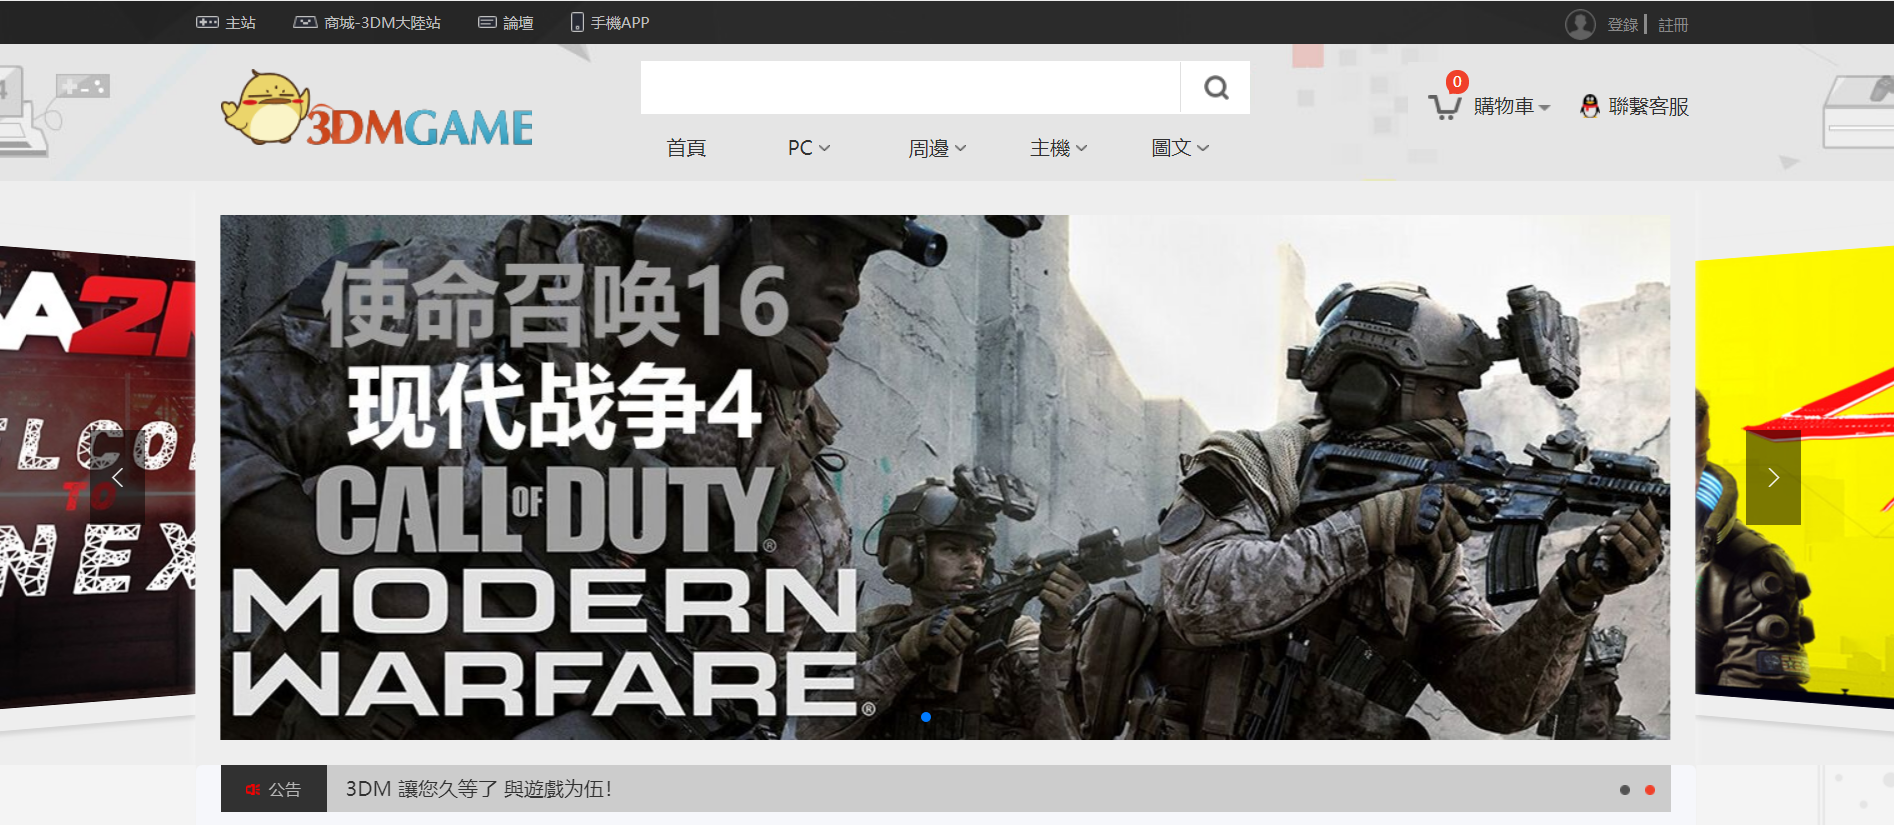The height and width of the screenshot is (825, 1894).
Task: Click the forum icon beside 論壇
Action: pyautogui.click(x=487, y=22)
